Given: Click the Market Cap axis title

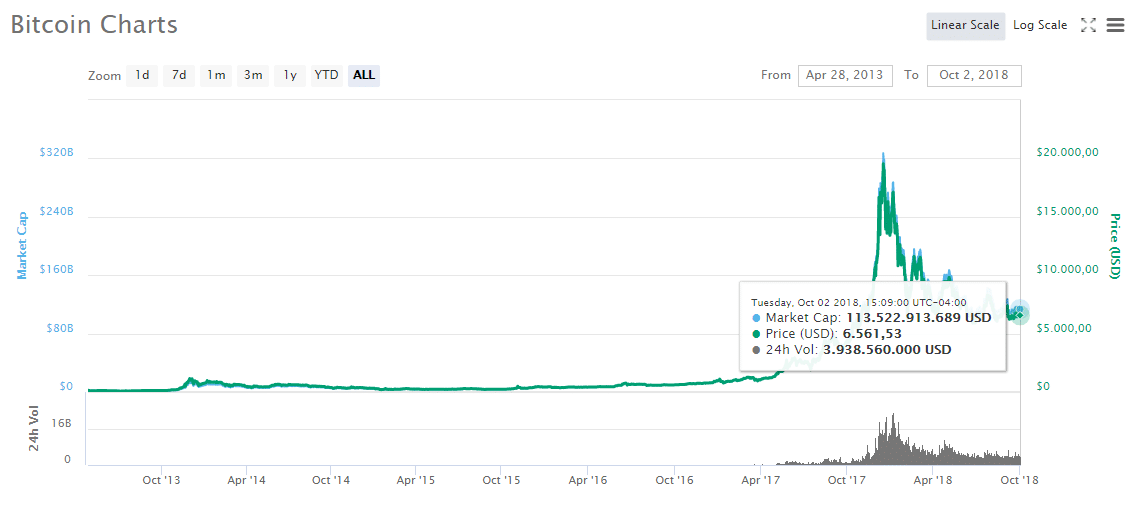Looking at the screenshot, I should 23,245.
